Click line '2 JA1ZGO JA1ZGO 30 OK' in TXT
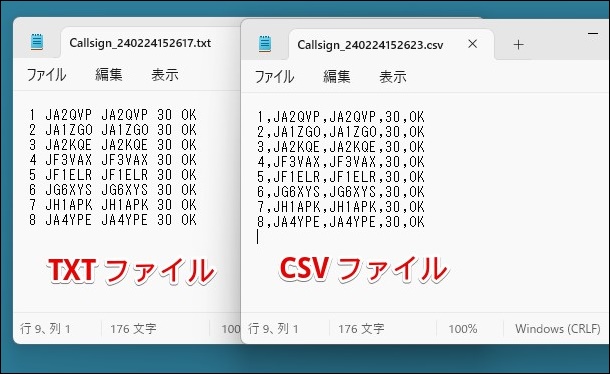610x374 pixels. (x=113, y=130)
